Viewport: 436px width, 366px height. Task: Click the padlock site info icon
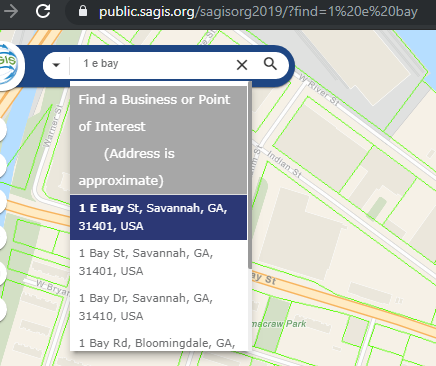point(83,11)
